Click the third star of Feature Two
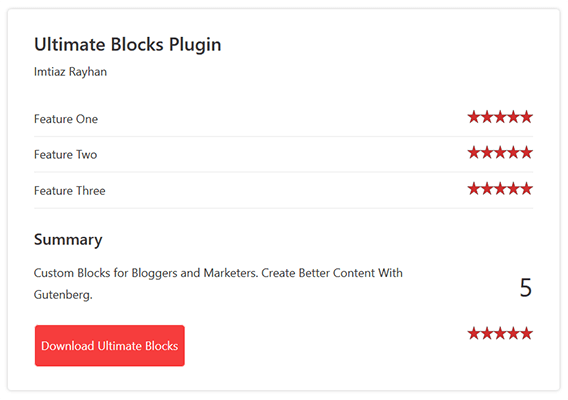Viewport: 568px width, 400px height. click(500, 153)
